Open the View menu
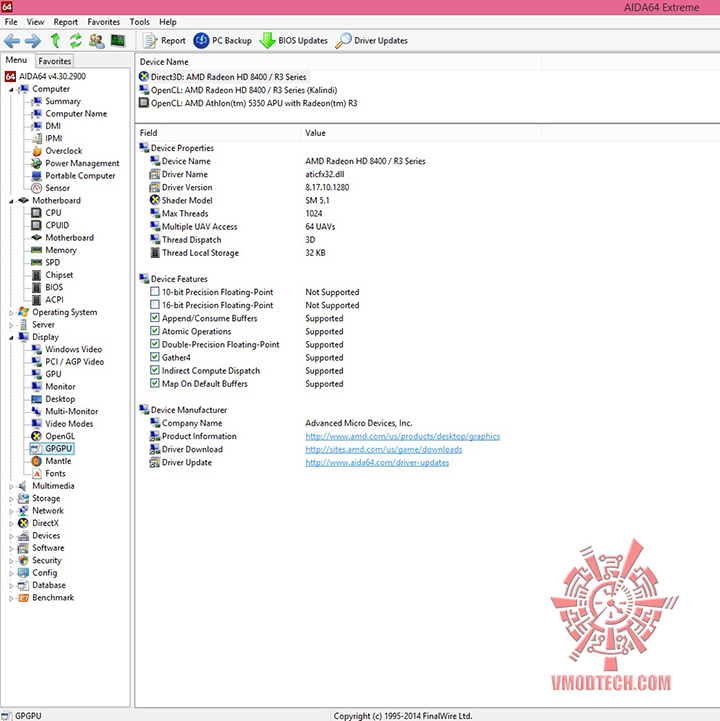Screen dimensions: 720x721 point(35,22)
